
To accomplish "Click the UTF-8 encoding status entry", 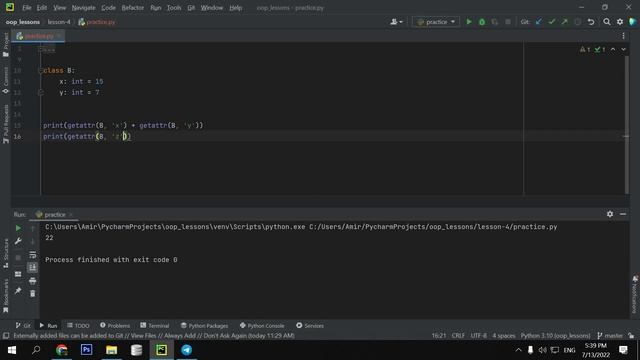I will pyautogui.click(x=478, y=336).
